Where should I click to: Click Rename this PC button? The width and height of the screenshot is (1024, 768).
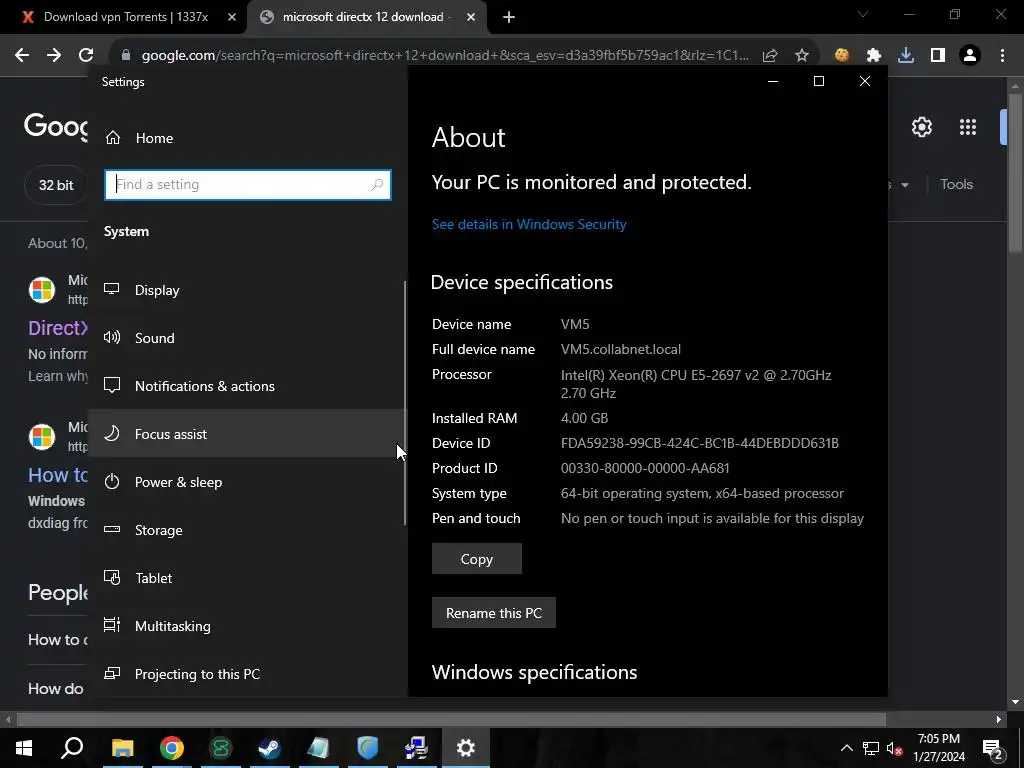click(494, 613)
